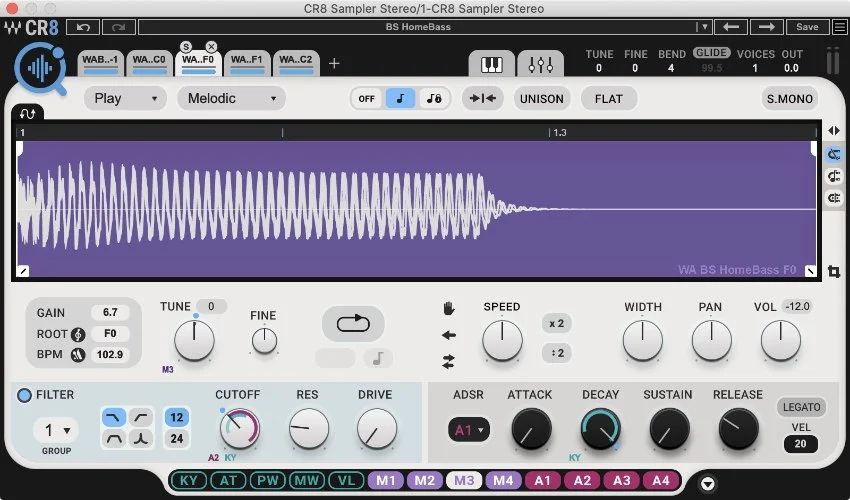850x500 pixels.
Task: Solo the WA..F0 sample layer
Action: tap(185, 47)
